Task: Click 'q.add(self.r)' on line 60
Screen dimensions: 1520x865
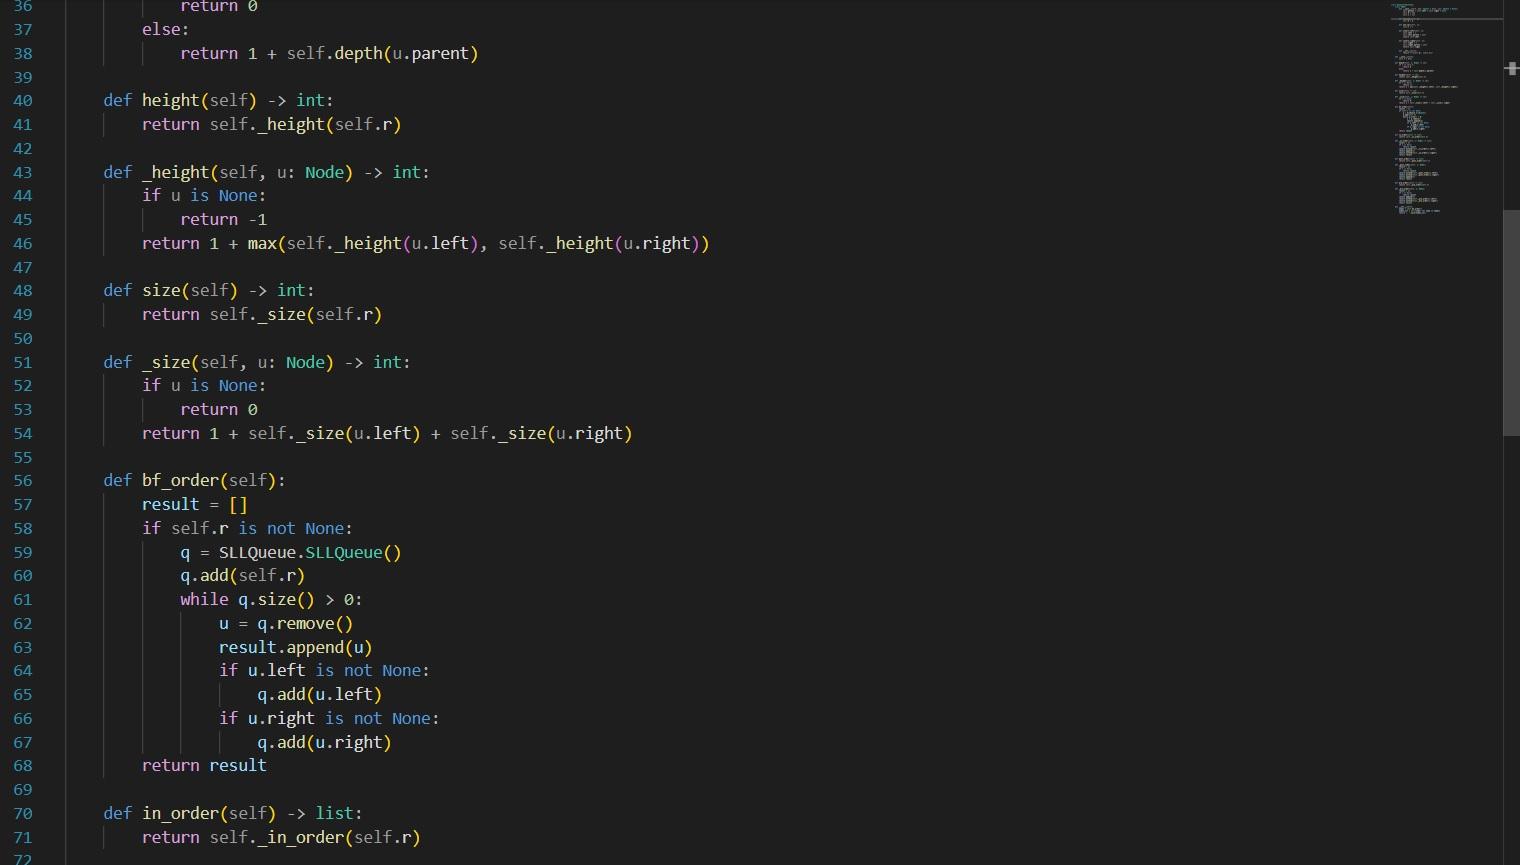Action: [x=243, y=575]
